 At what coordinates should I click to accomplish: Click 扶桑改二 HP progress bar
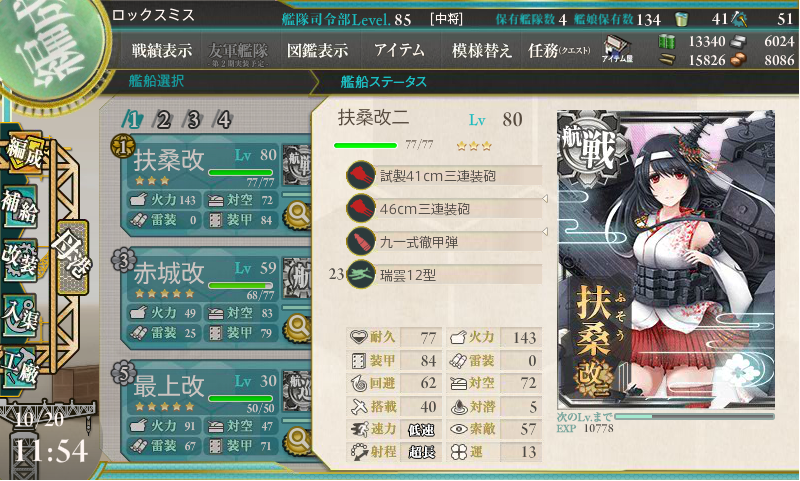tap(365, 145)
